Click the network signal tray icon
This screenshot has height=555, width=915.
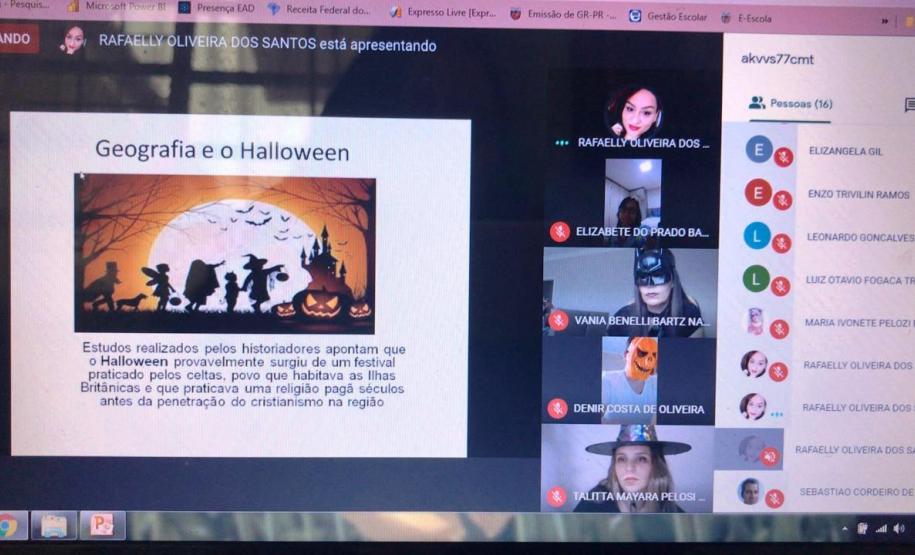coord(881,528)
